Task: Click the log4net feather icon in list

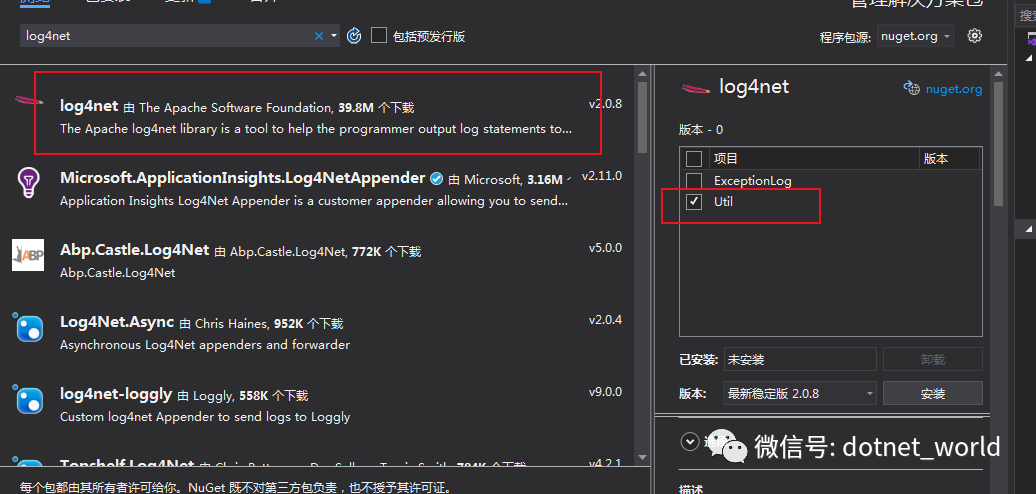Action: [x=29, y=101]
